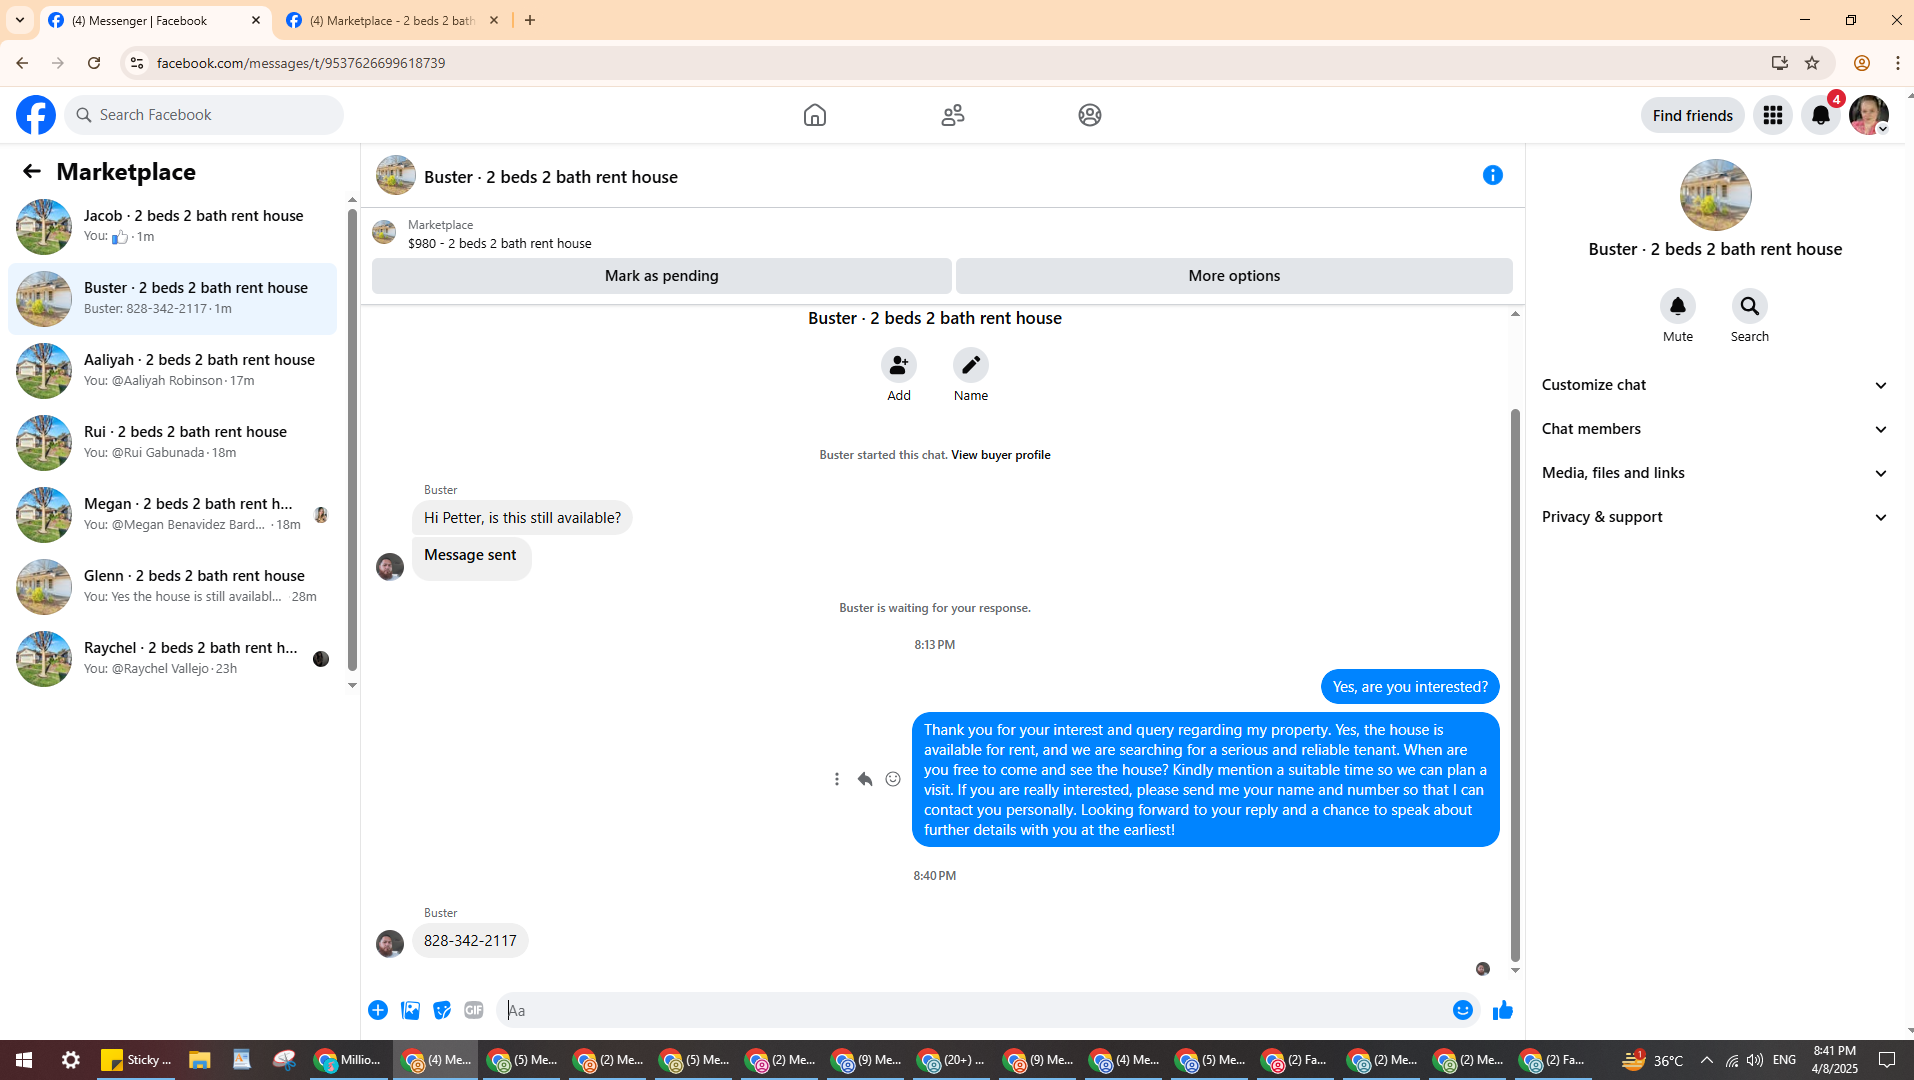Expand Media, files and links section
1914x1080 pixels.
pos(1715,473)
